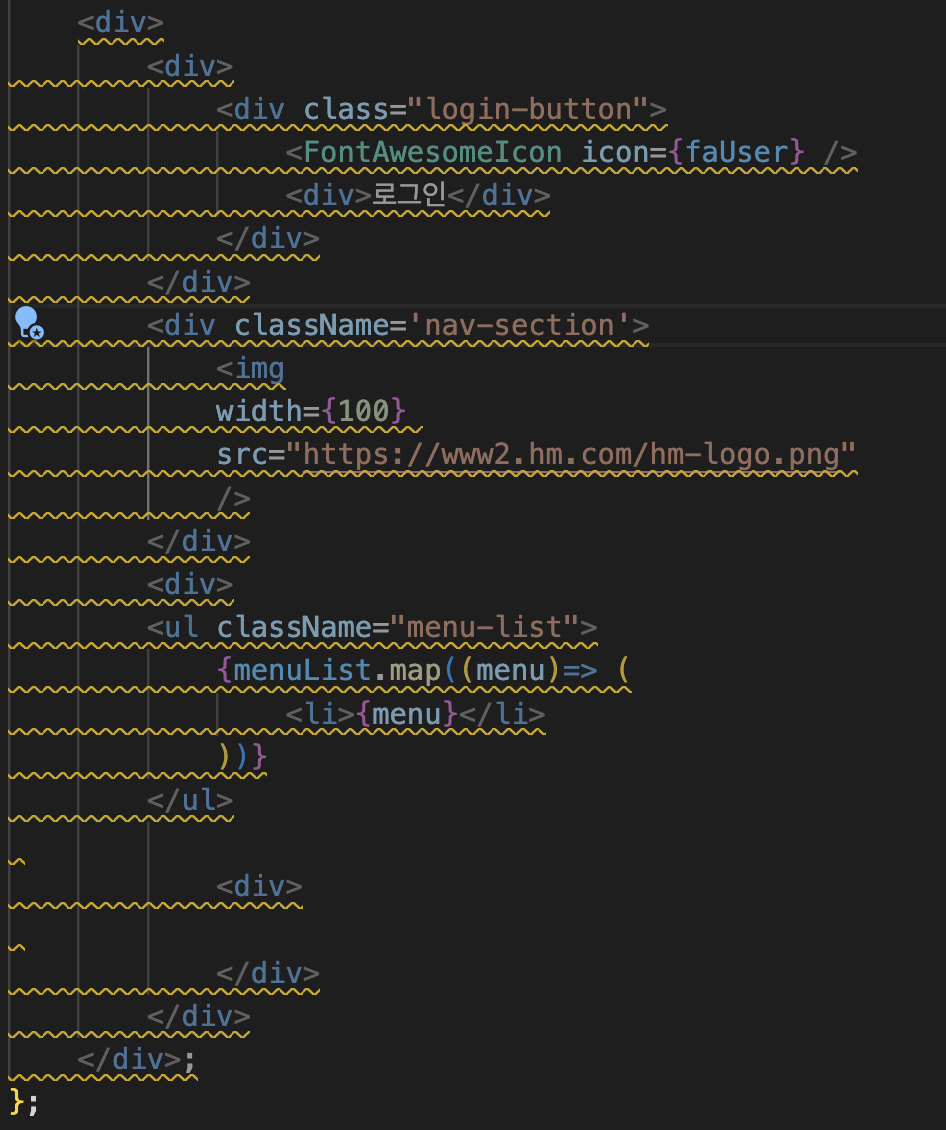Click the opening img tag

pos(251,369)
